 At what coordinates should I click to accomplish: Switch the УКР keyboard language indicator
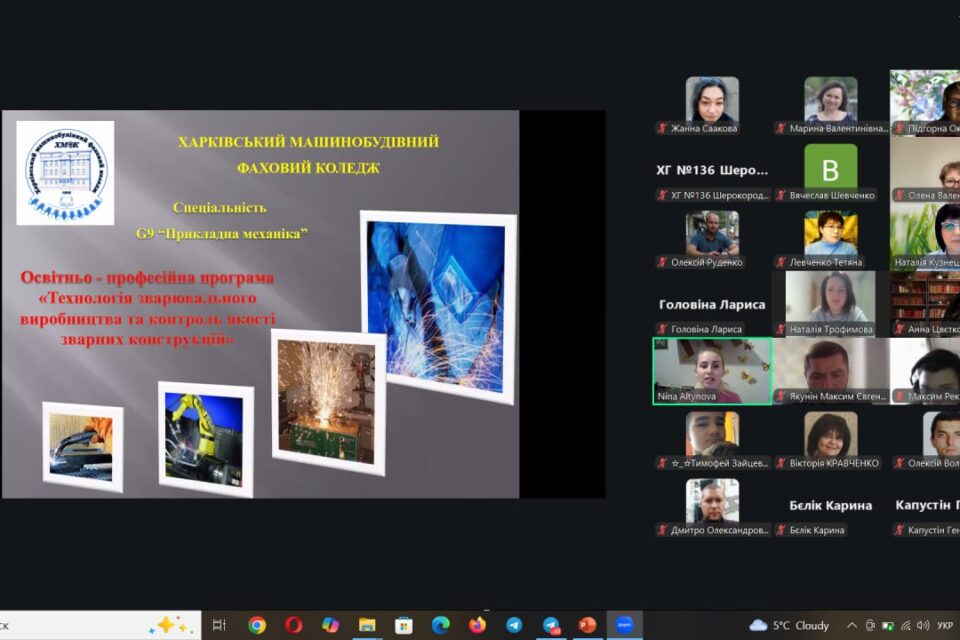tap(945, 625)
